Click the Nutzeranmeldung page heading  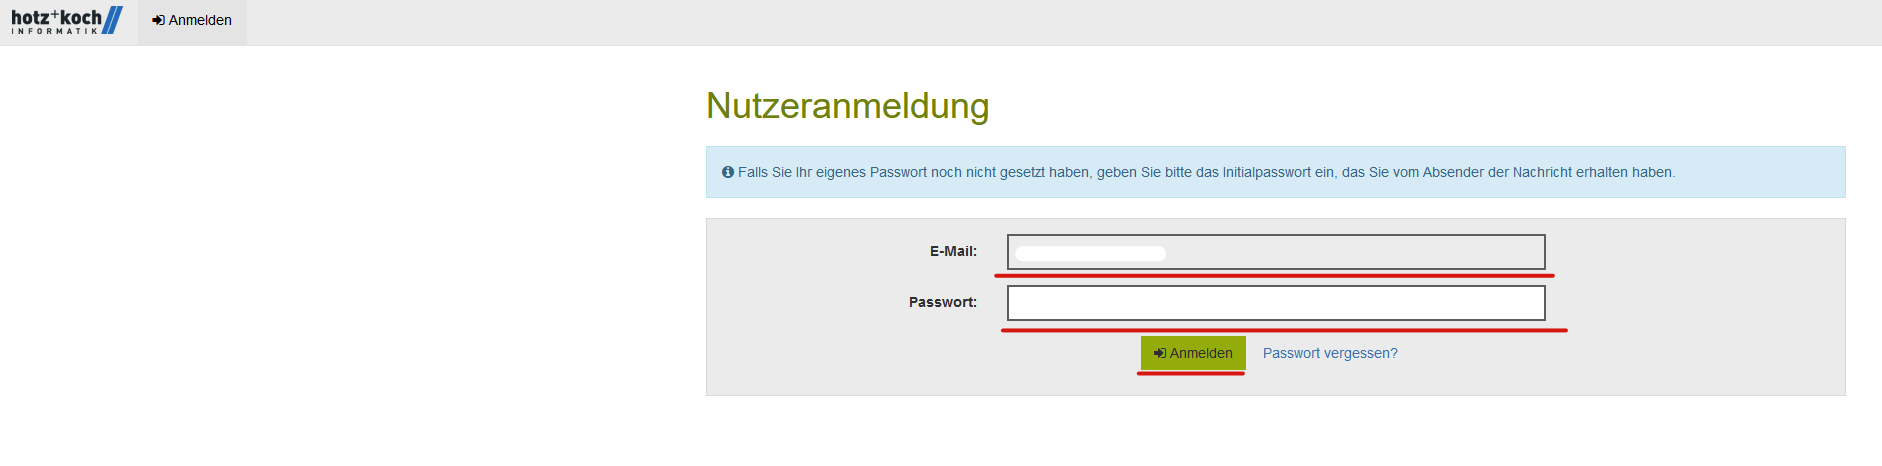click(x=847, y=106)
